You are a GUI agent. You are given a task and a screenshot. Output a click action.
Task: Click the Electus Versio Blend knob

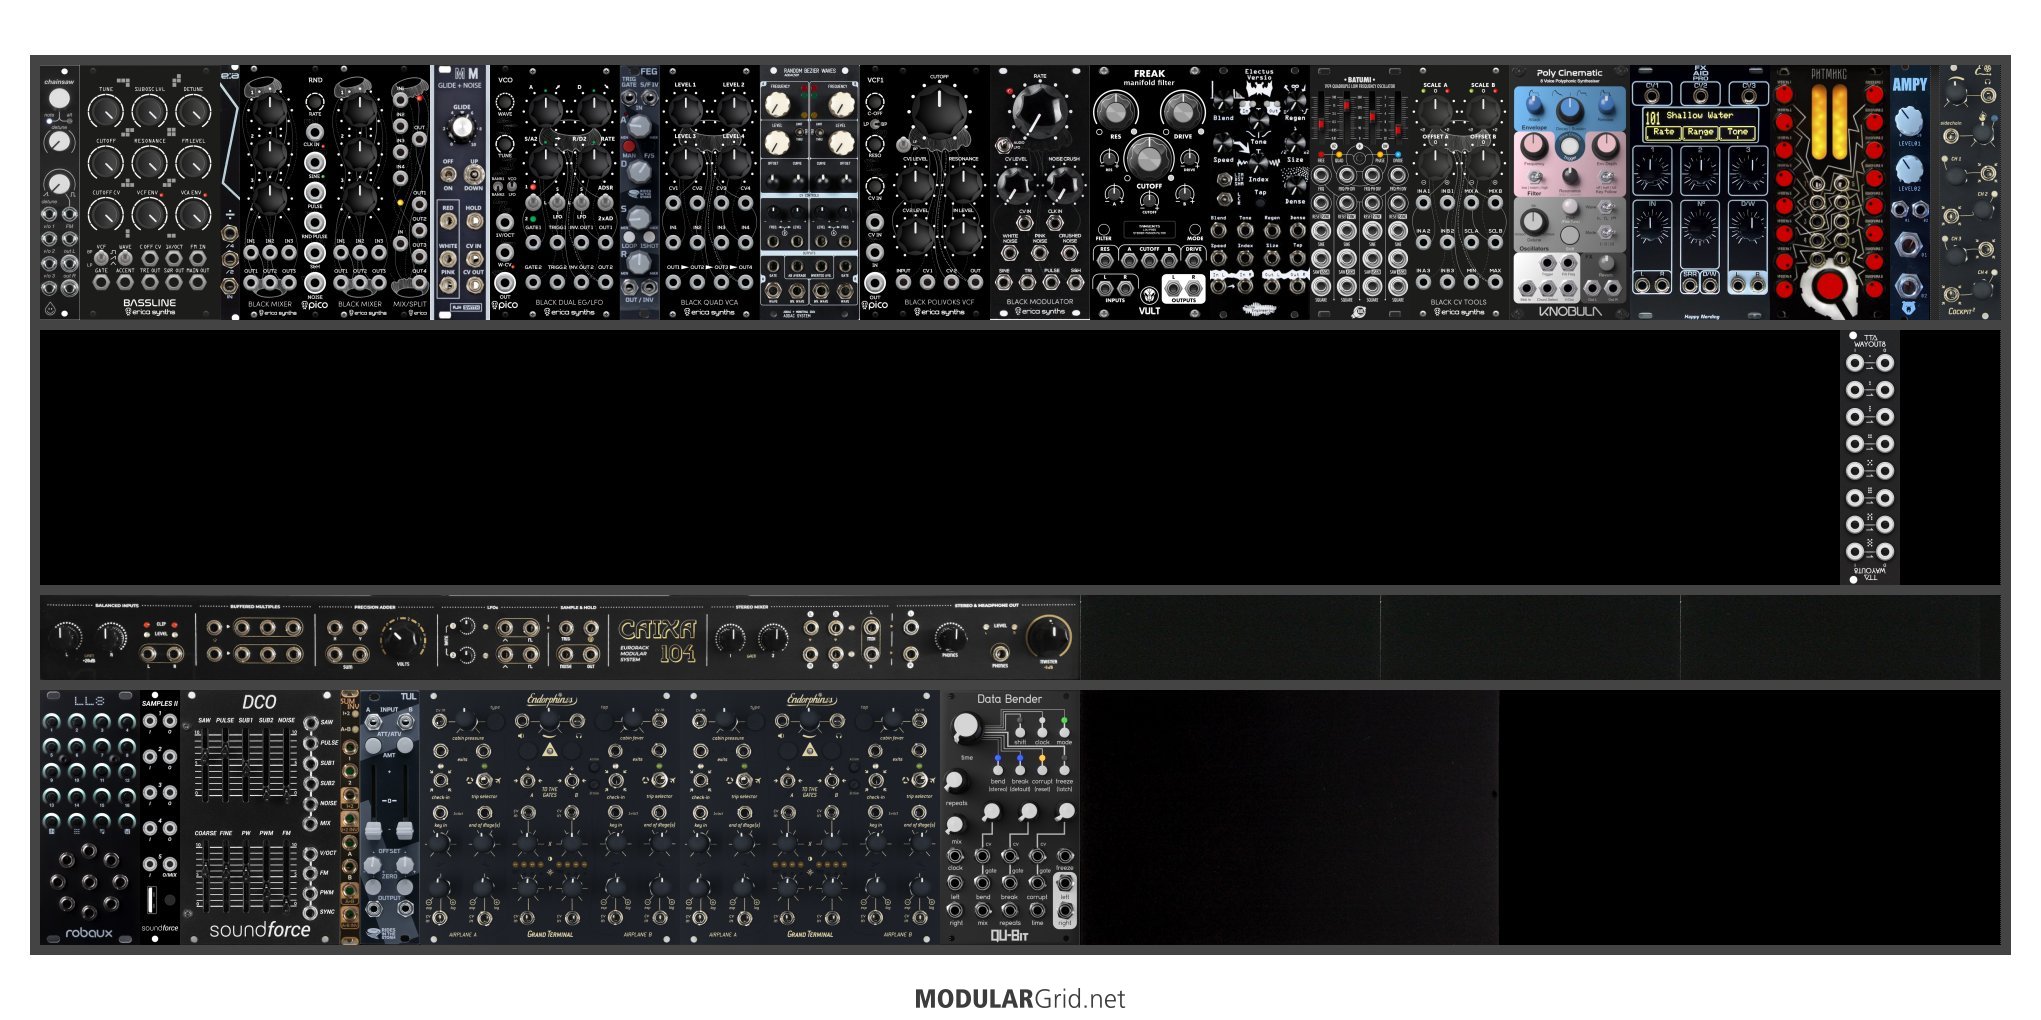coord(1224,99)
